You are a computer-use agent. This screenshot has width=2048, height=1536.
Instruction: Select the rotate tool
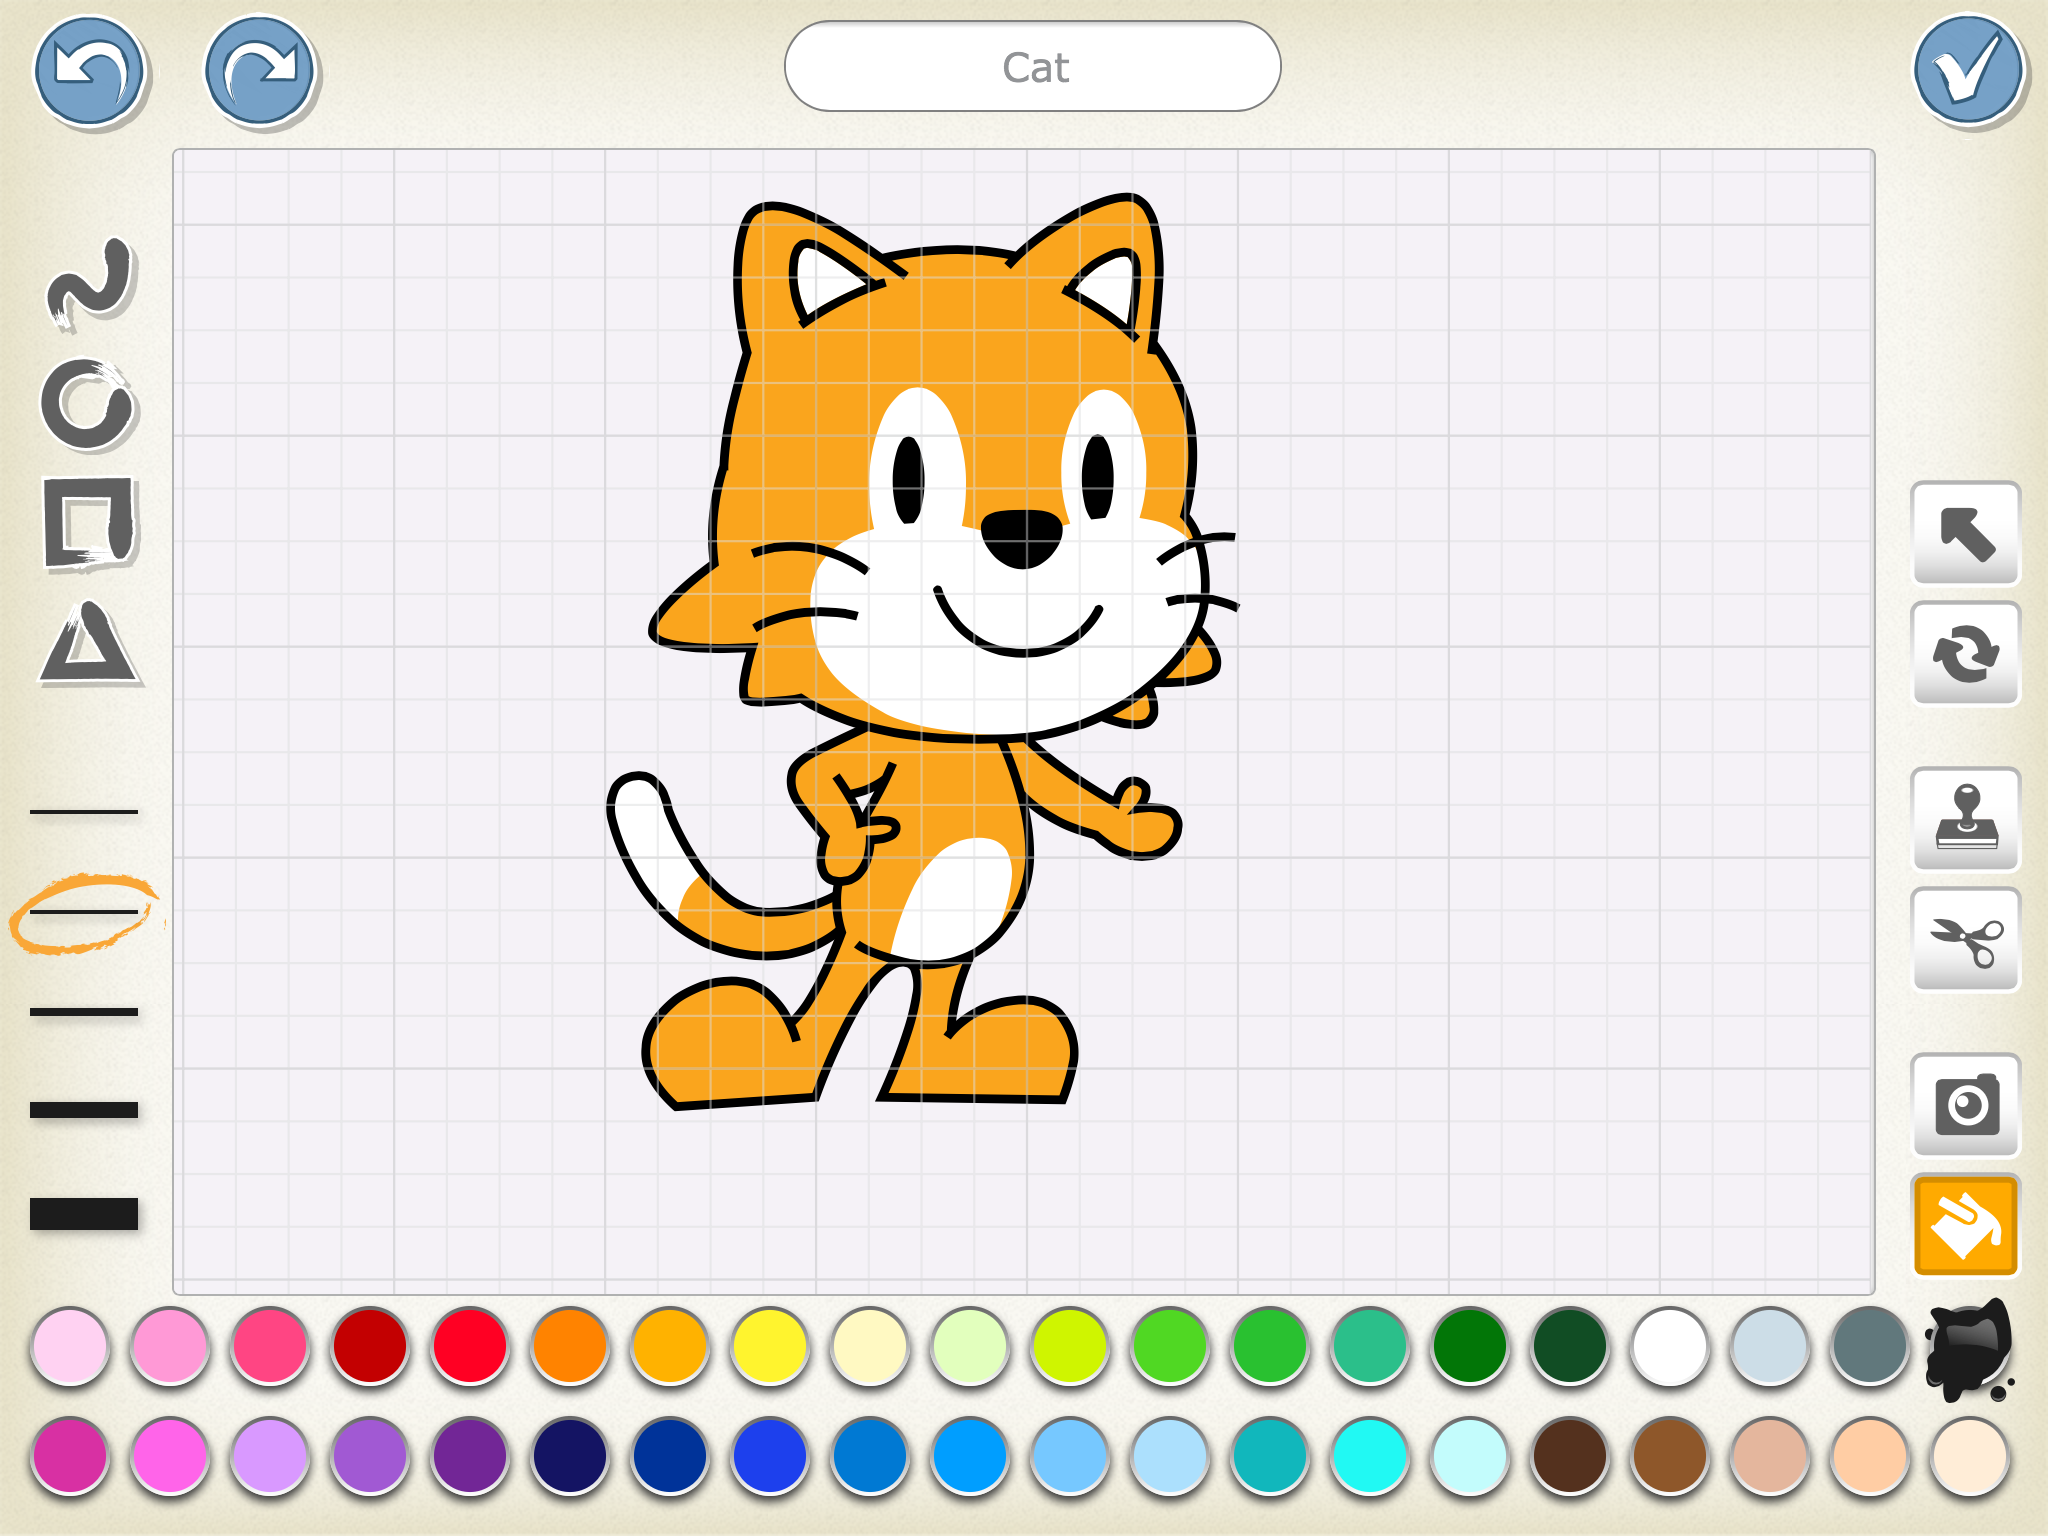pyautogui.click(x=1966, y=654)
